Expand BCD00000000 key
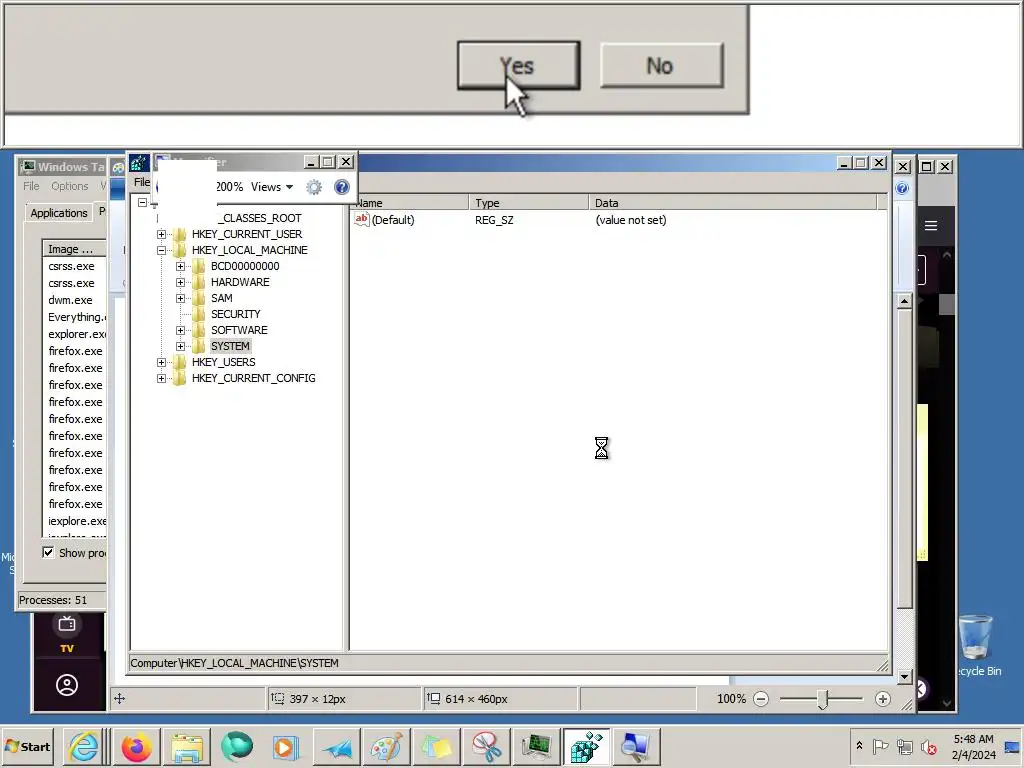Screen dimensions: 1024x768 [180, 266]
